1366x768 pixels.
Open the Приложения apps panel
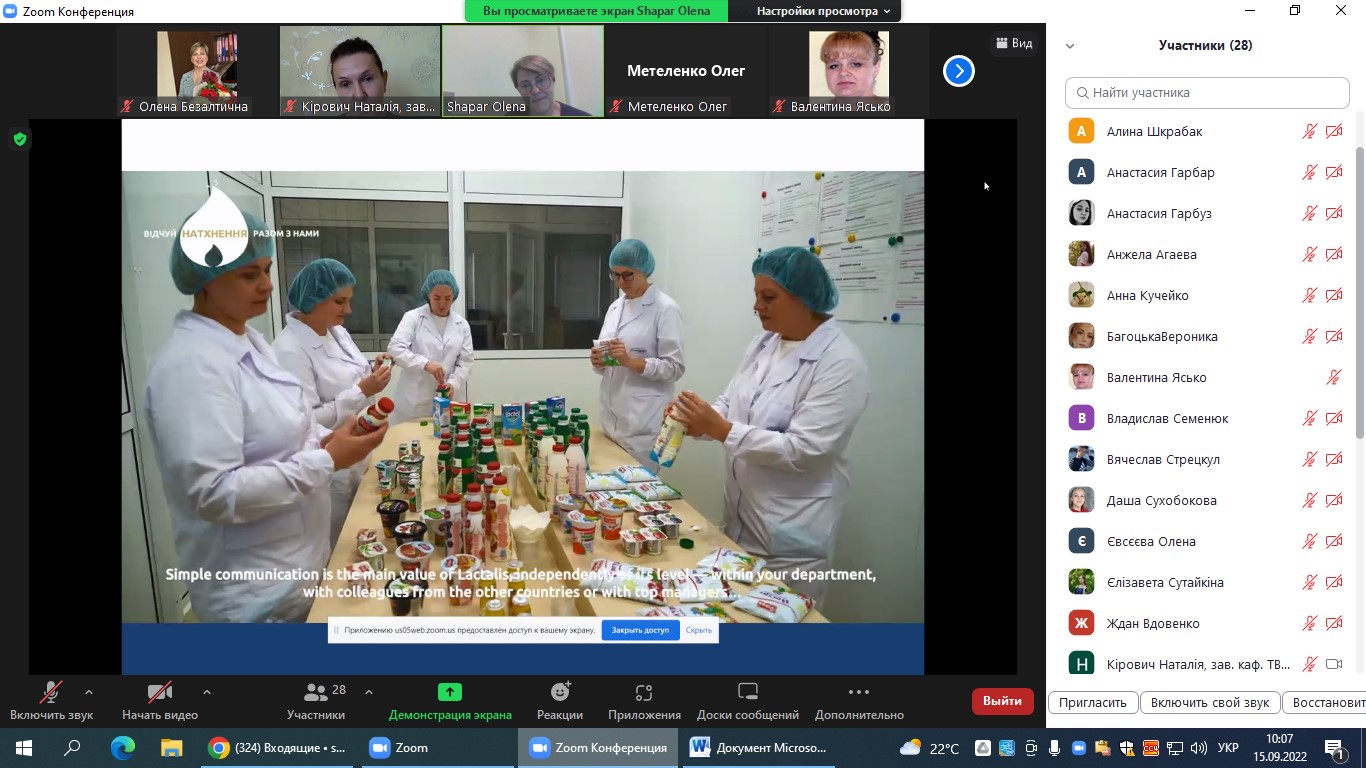point(644,700)
